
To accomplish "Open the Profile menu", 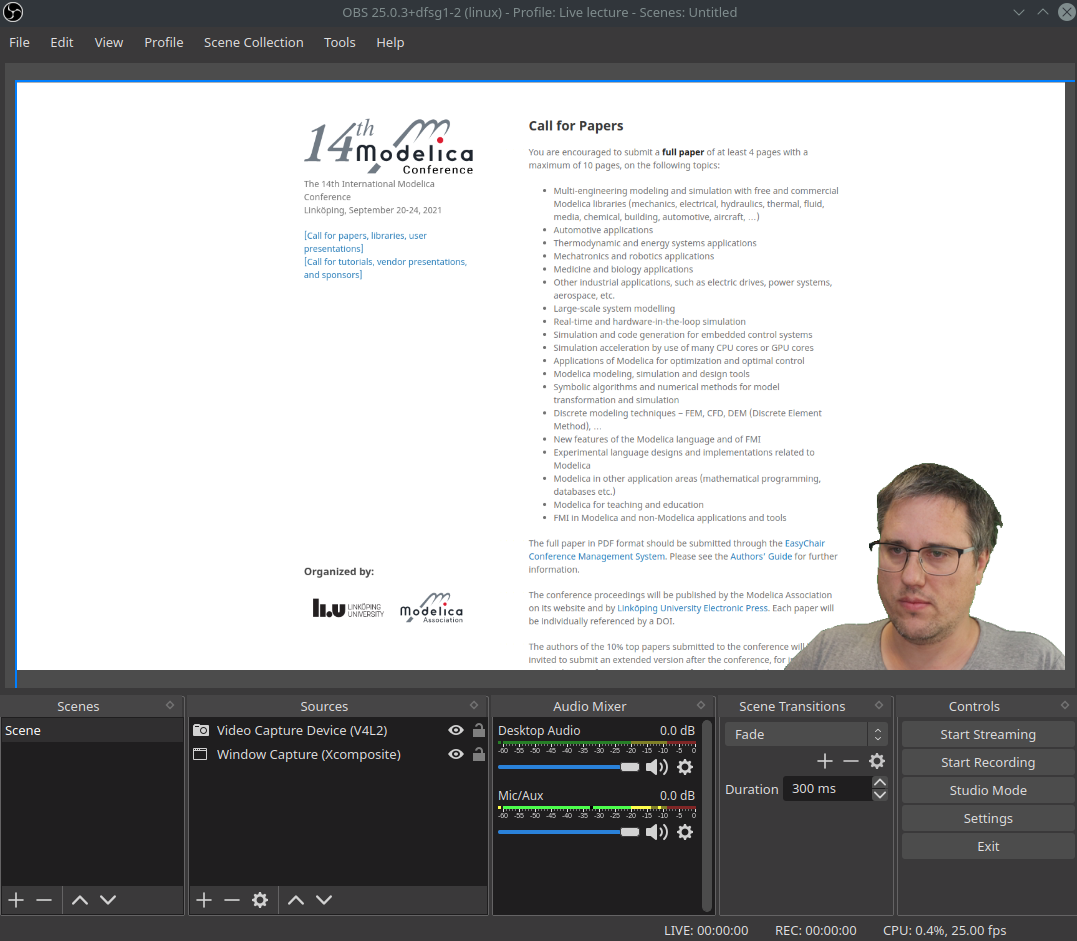I will 163,43.
